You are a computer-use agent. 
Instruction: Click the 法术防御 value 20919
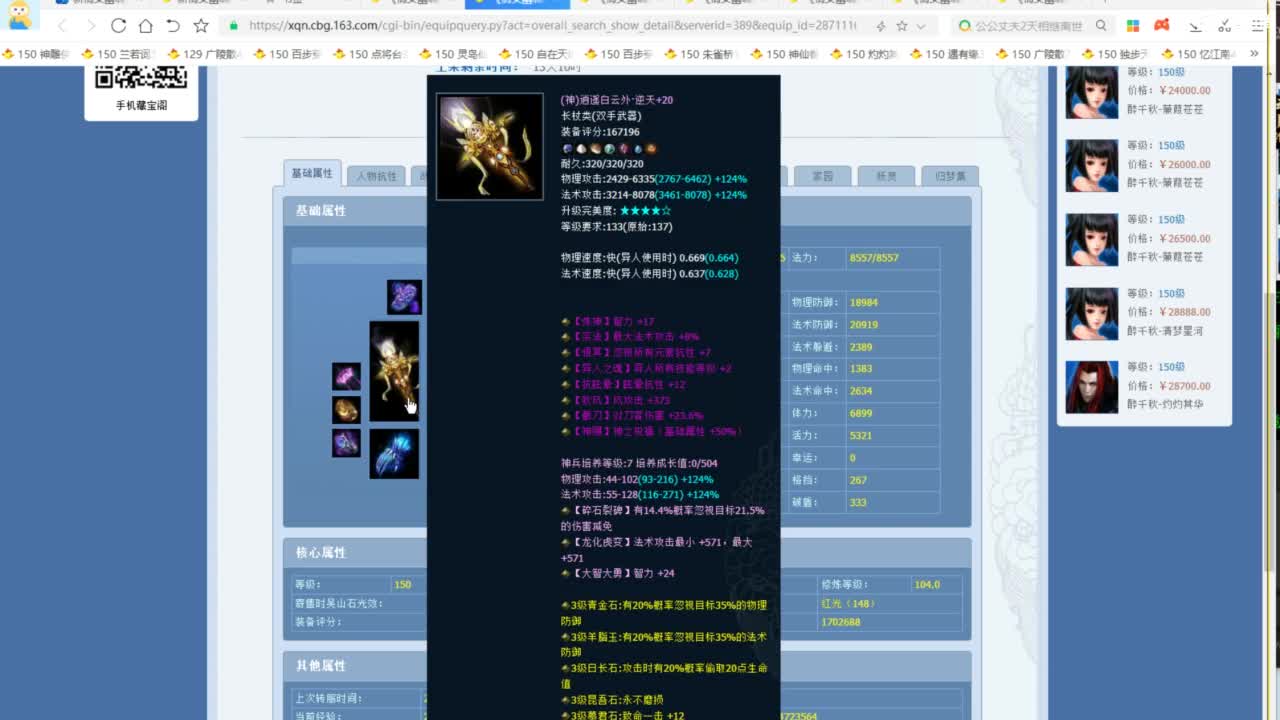(864, 324)
